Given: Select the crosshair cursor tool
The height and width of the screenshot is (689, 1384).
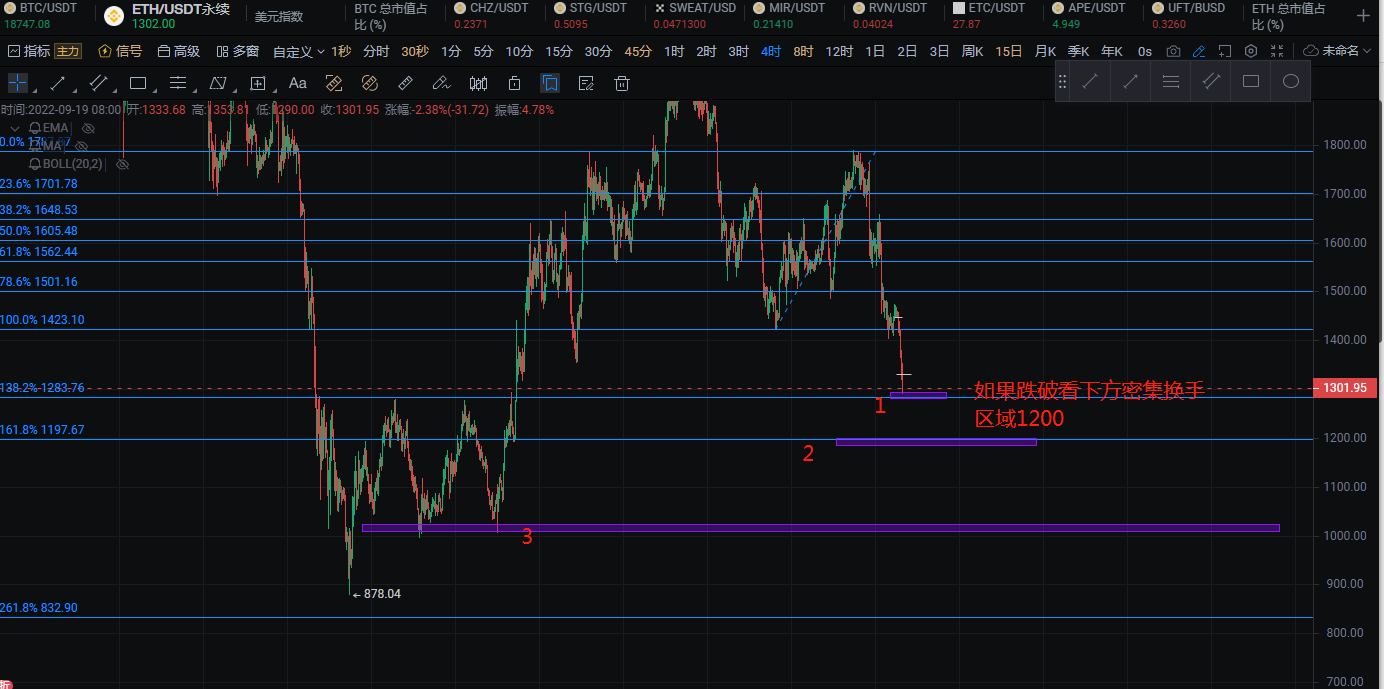Looking at the screenshot, I should 18,84.
